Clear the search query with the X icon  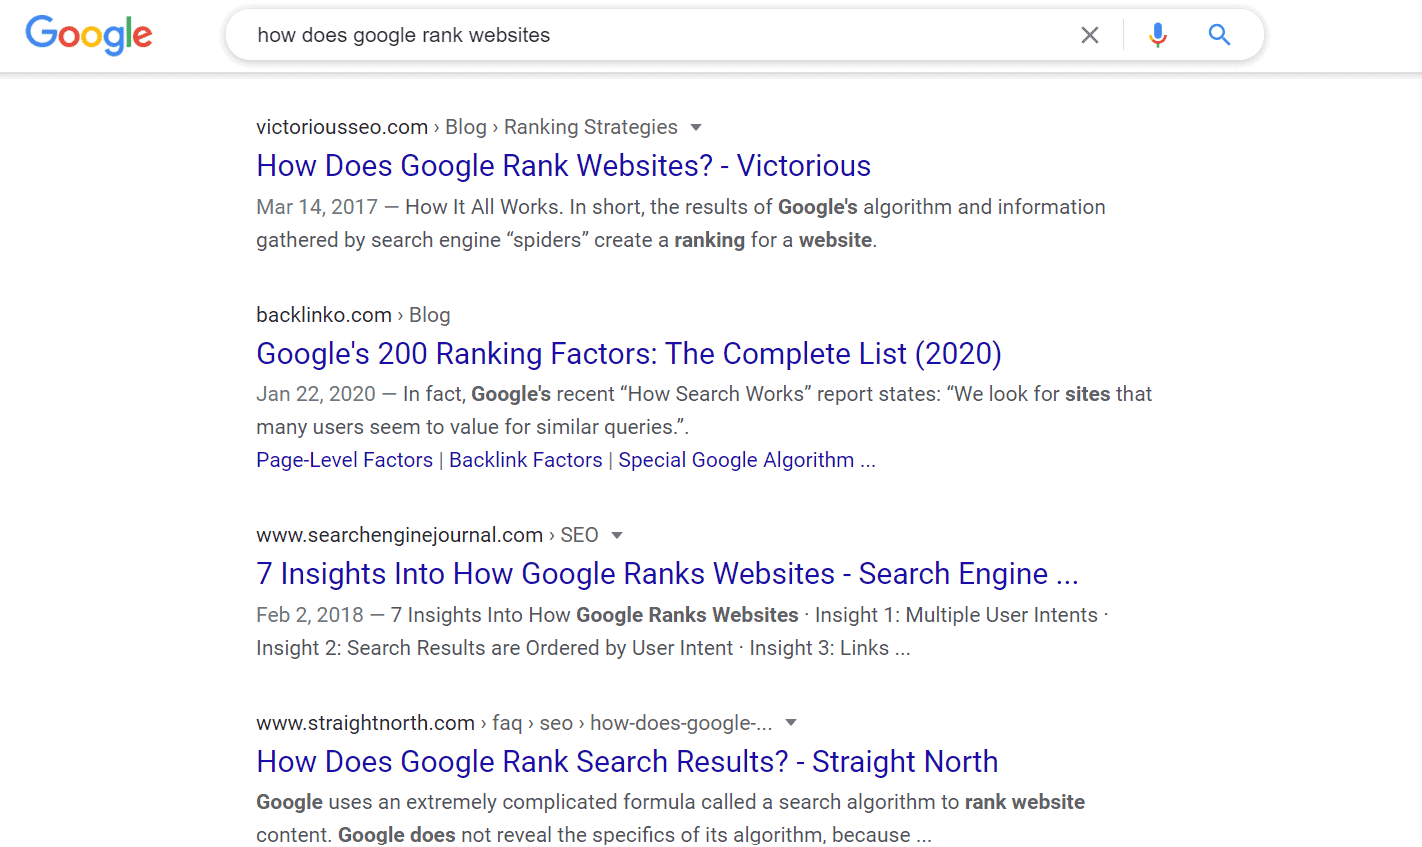click(1090, 35)
